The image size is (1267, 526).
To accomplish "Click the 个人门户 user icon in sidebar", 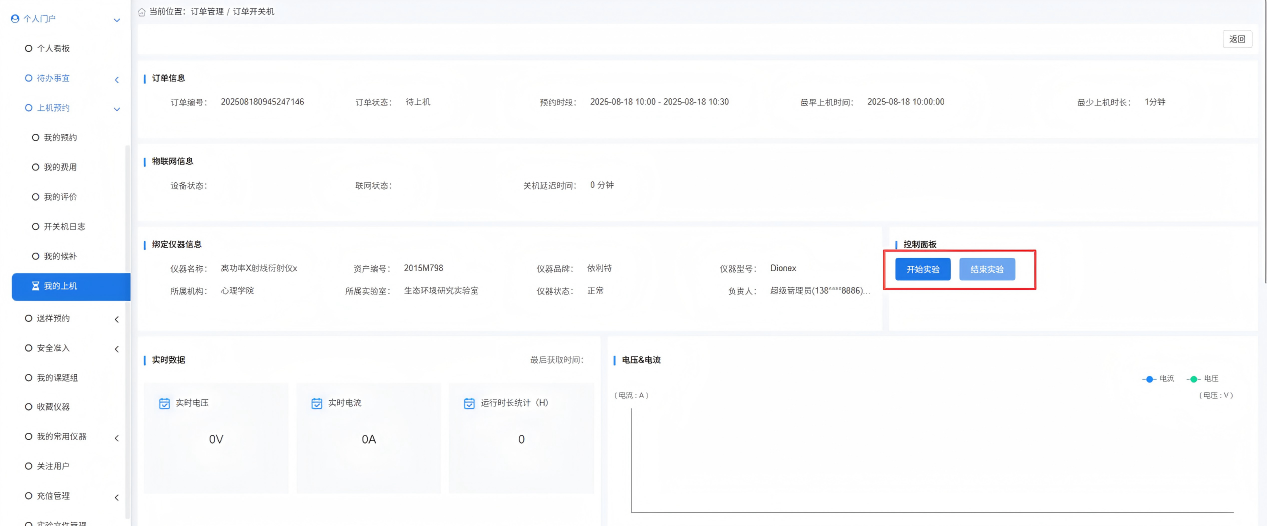I will (x=15, y=18).
